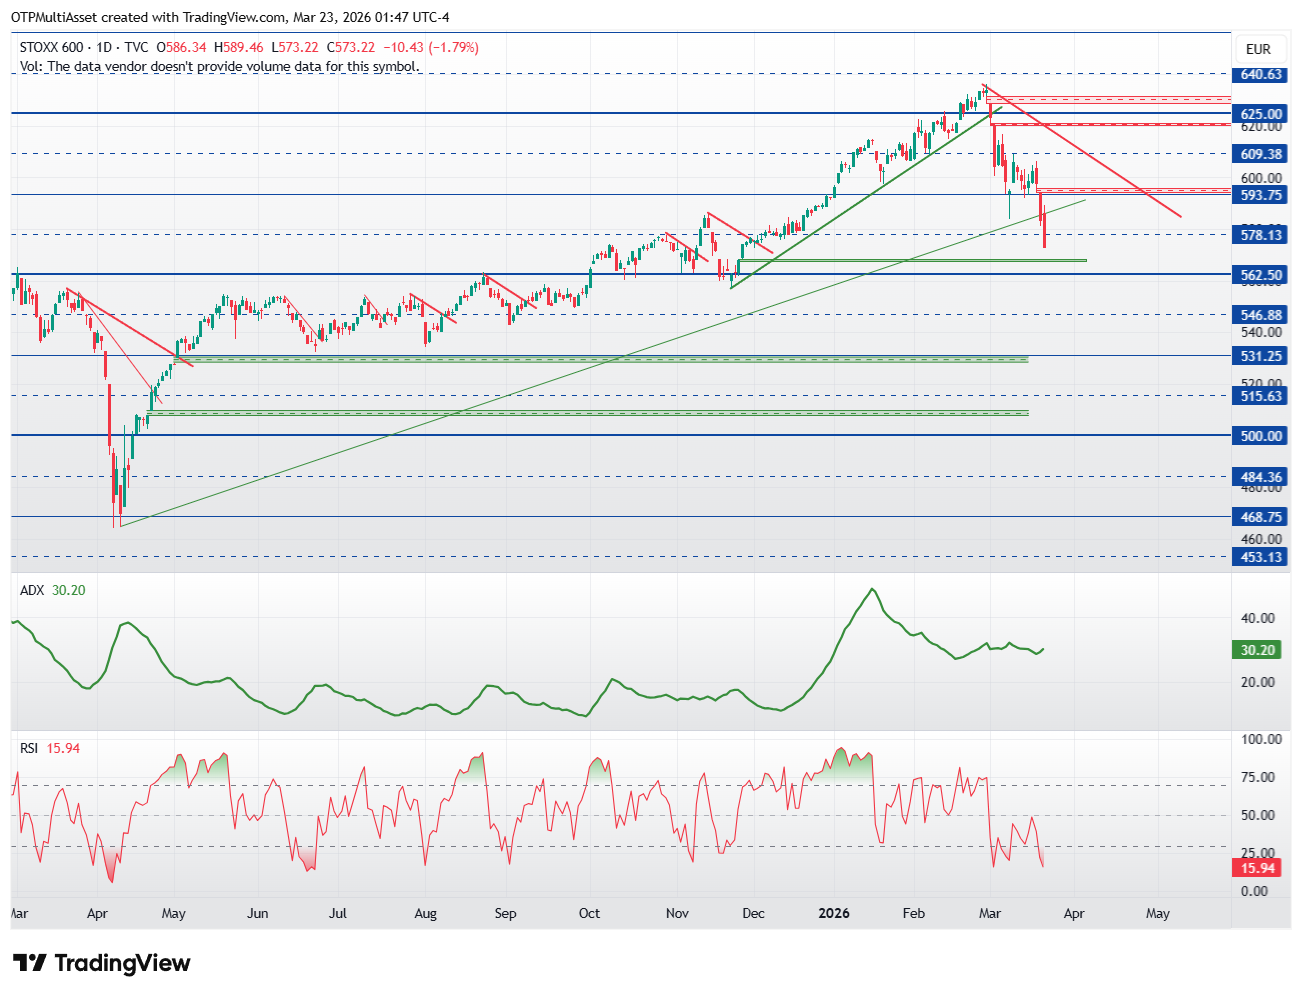Click the 2026 year marker on time axis
Screen dimensions: 1302x997
pos(833,913)
